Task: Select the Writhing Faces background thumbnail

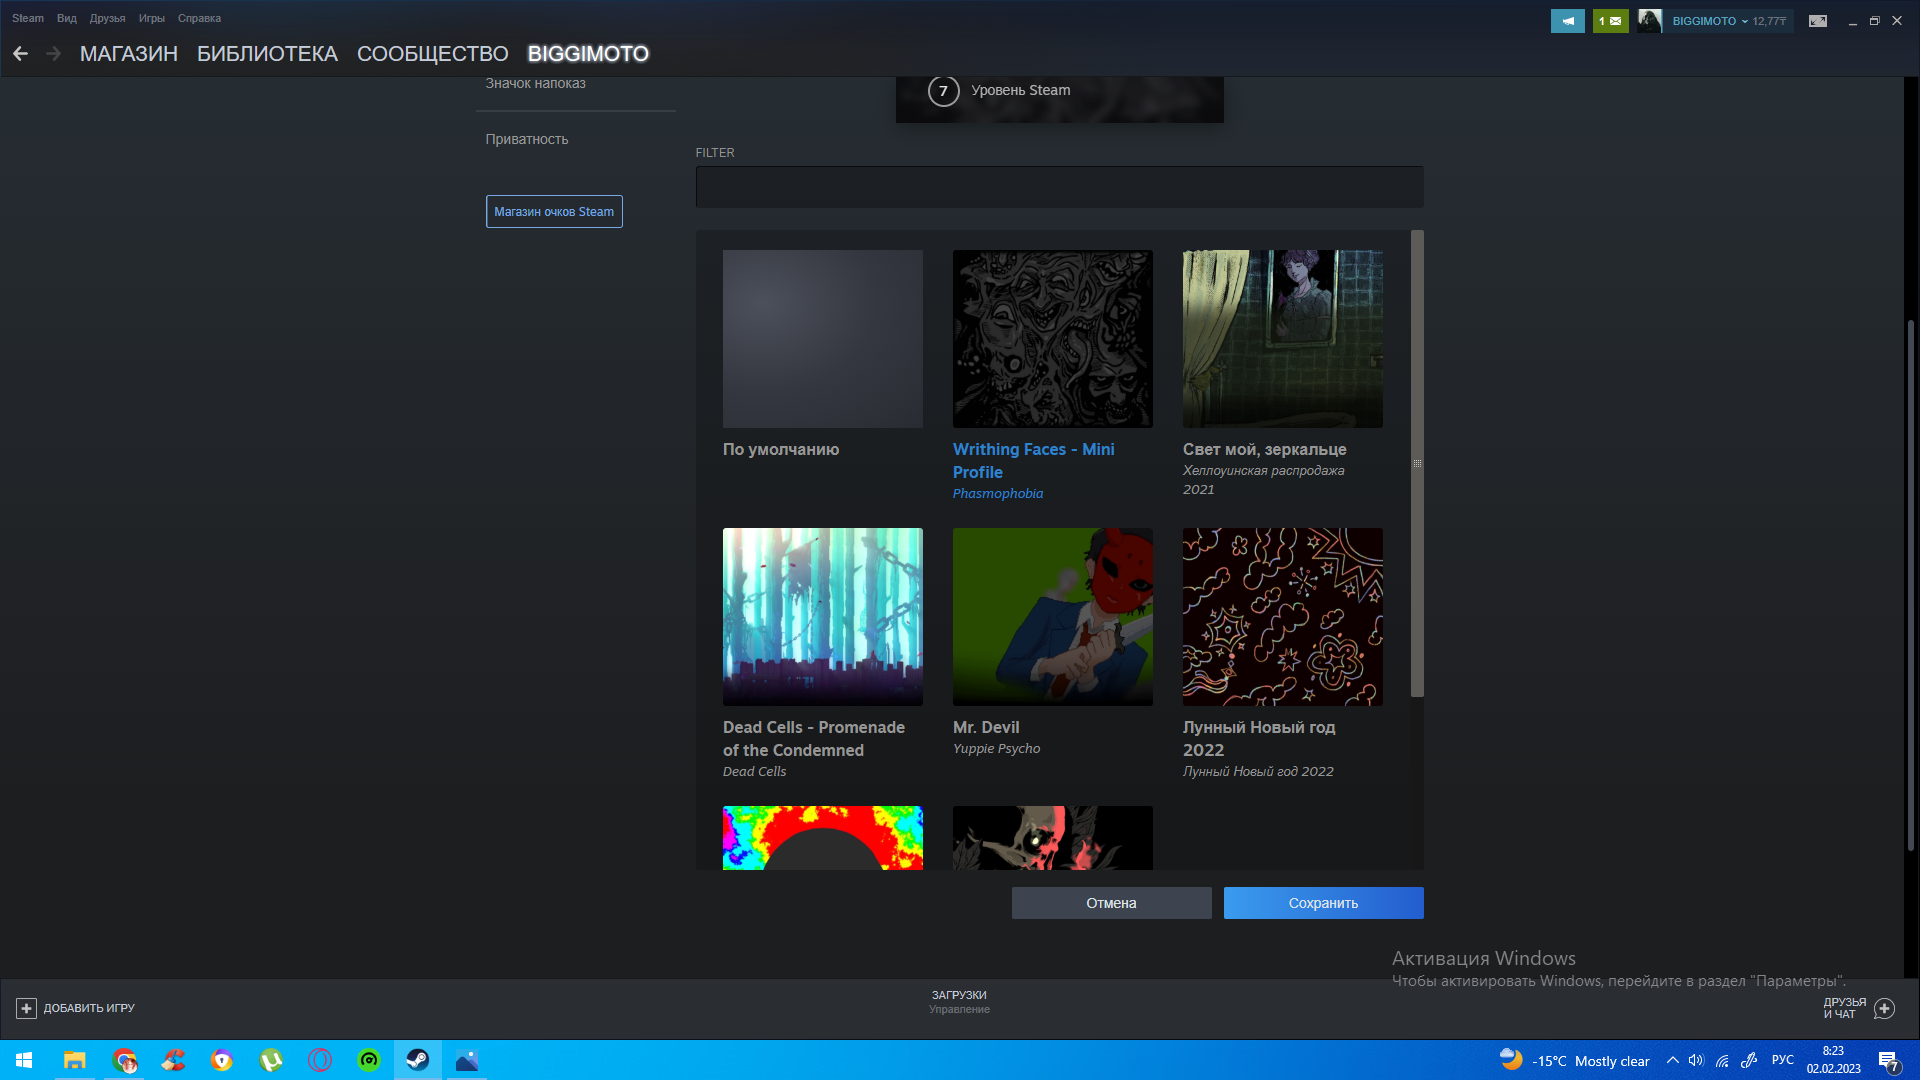Action: (1052, 339)
